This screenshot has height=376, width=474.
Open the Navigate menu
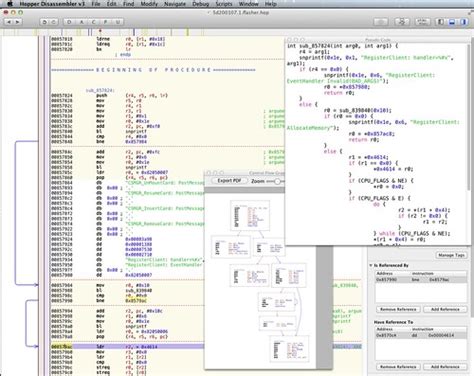click(175, 4)
